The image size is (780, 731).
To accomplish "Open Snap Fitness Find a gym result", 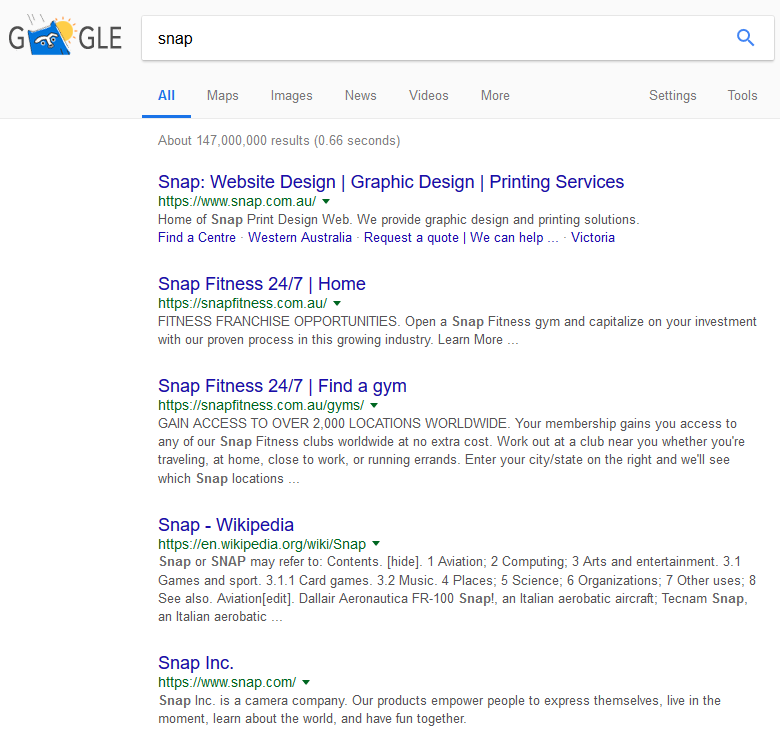I will coord(282,386).
